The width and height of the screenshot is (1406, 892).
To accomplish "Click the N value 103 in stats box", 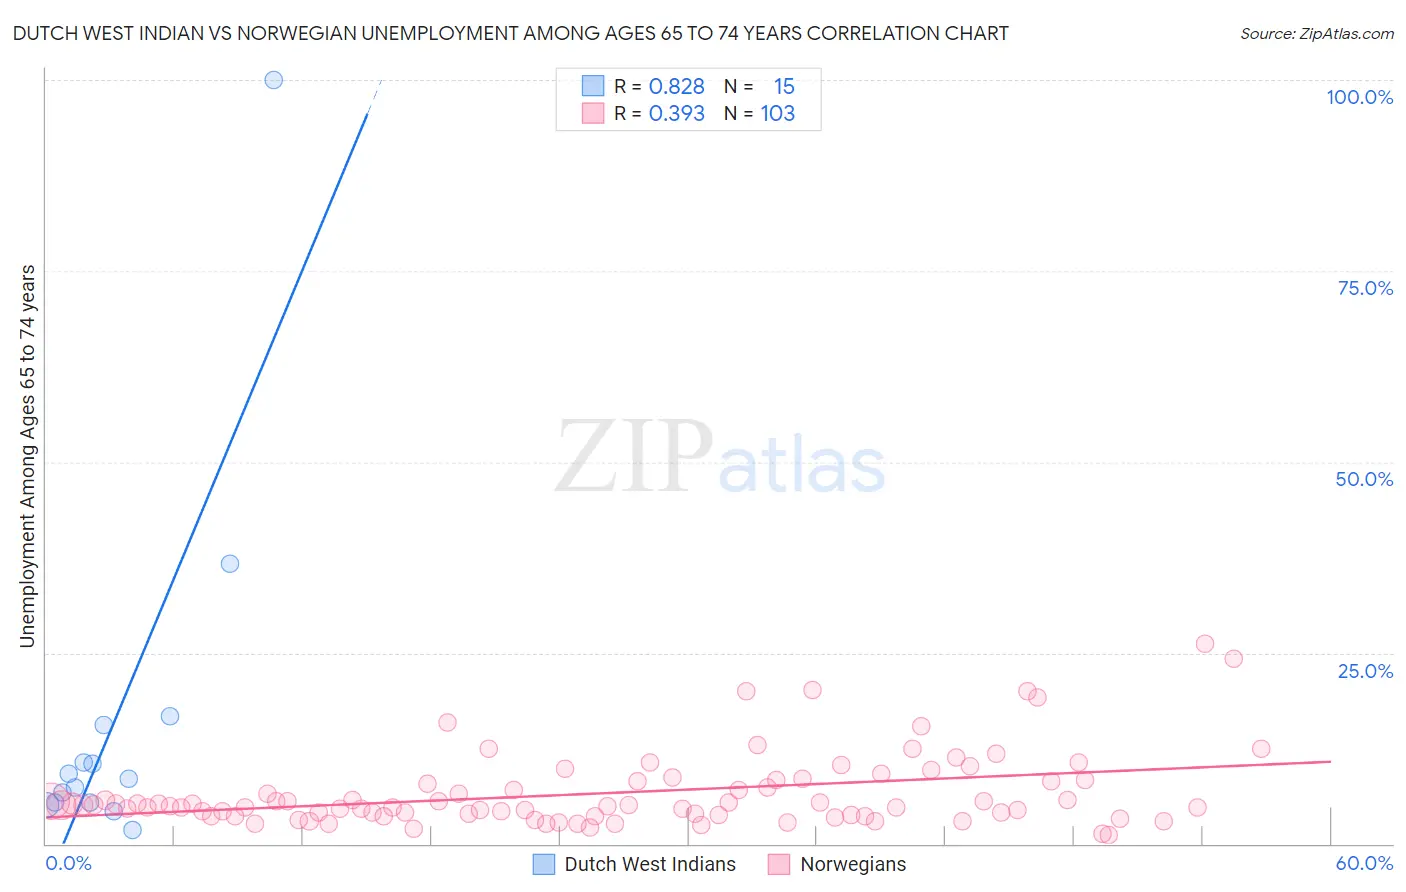I will pyautogui.click(x=778, y=113).
